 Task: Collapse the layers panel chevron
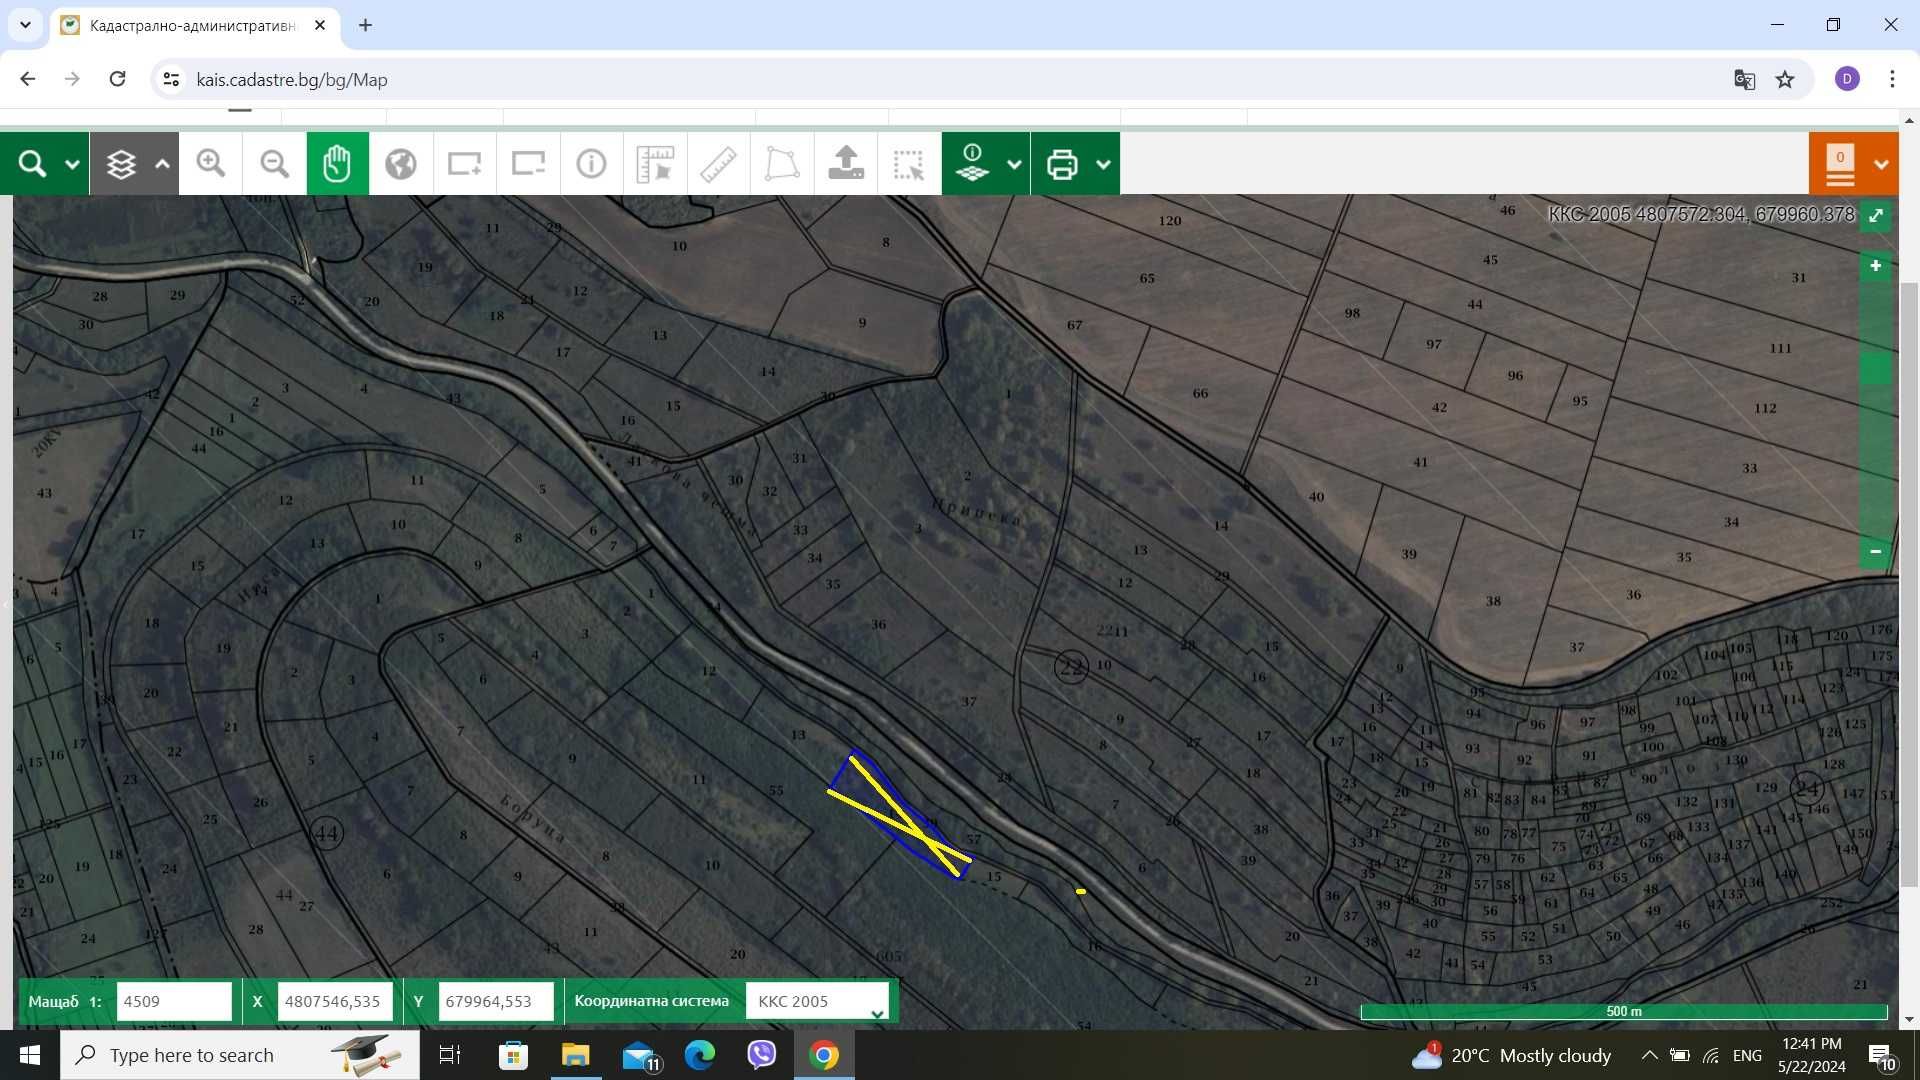162,164
